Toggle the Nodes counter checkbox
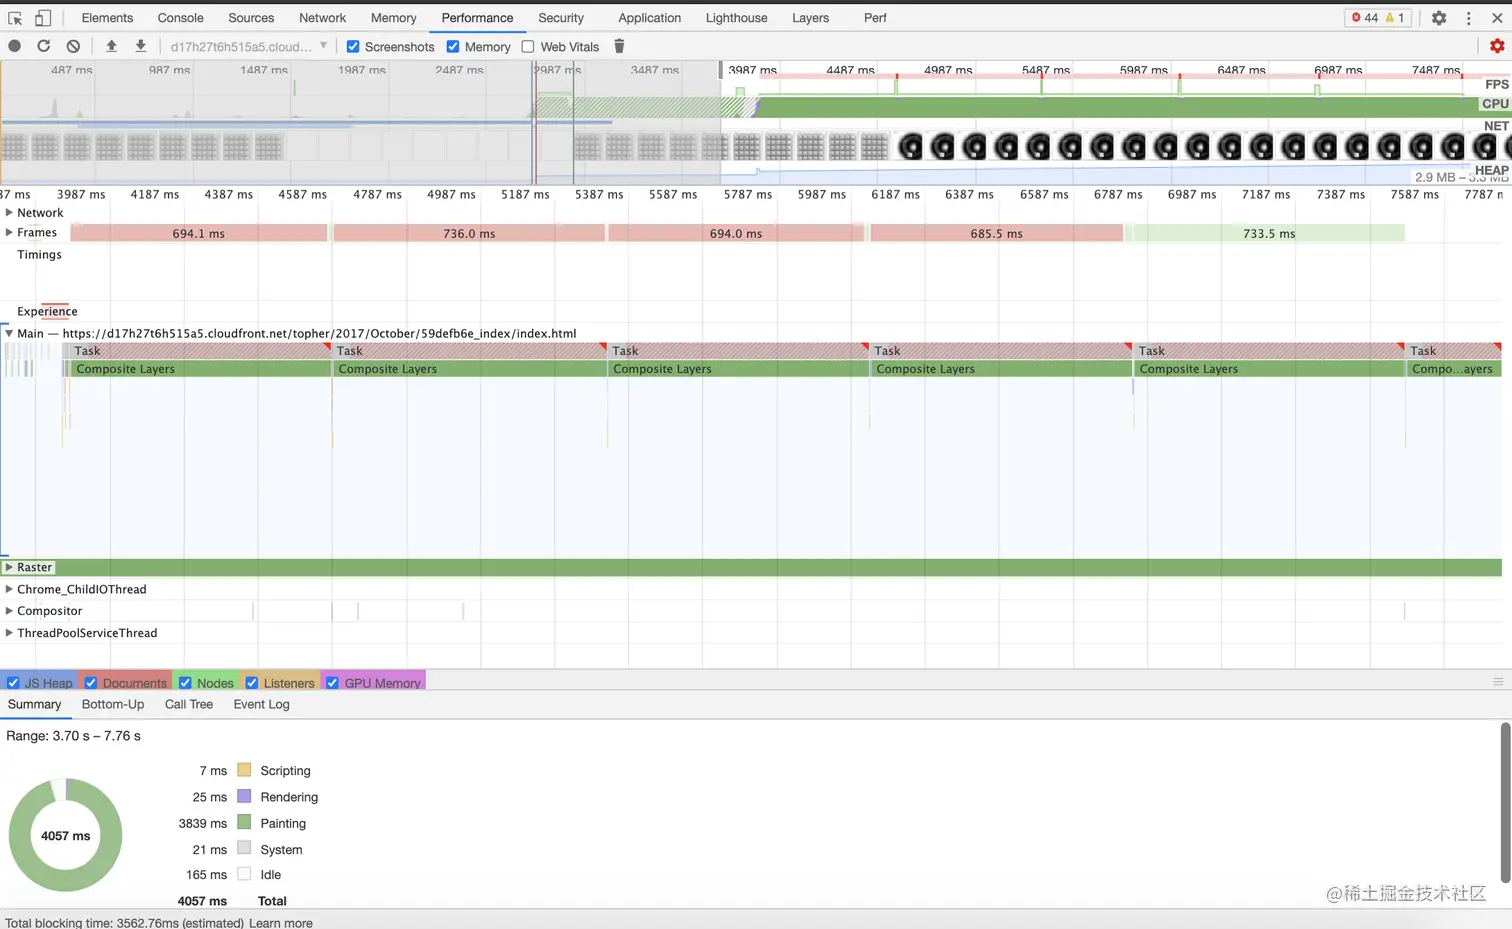 coord(185,683)
